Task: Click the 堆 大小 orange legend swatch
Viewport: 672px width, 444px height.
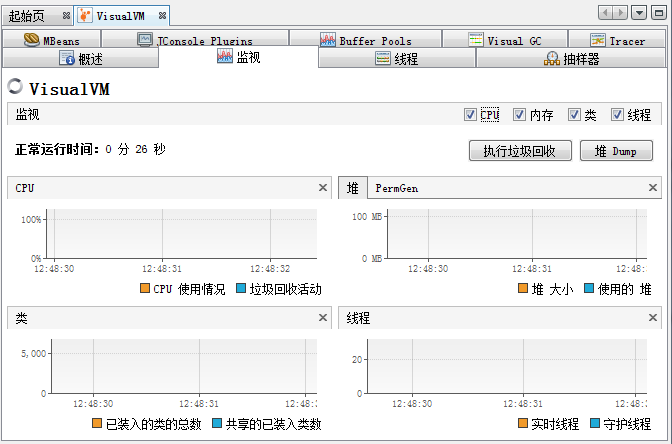Action: tap(523, 288)
